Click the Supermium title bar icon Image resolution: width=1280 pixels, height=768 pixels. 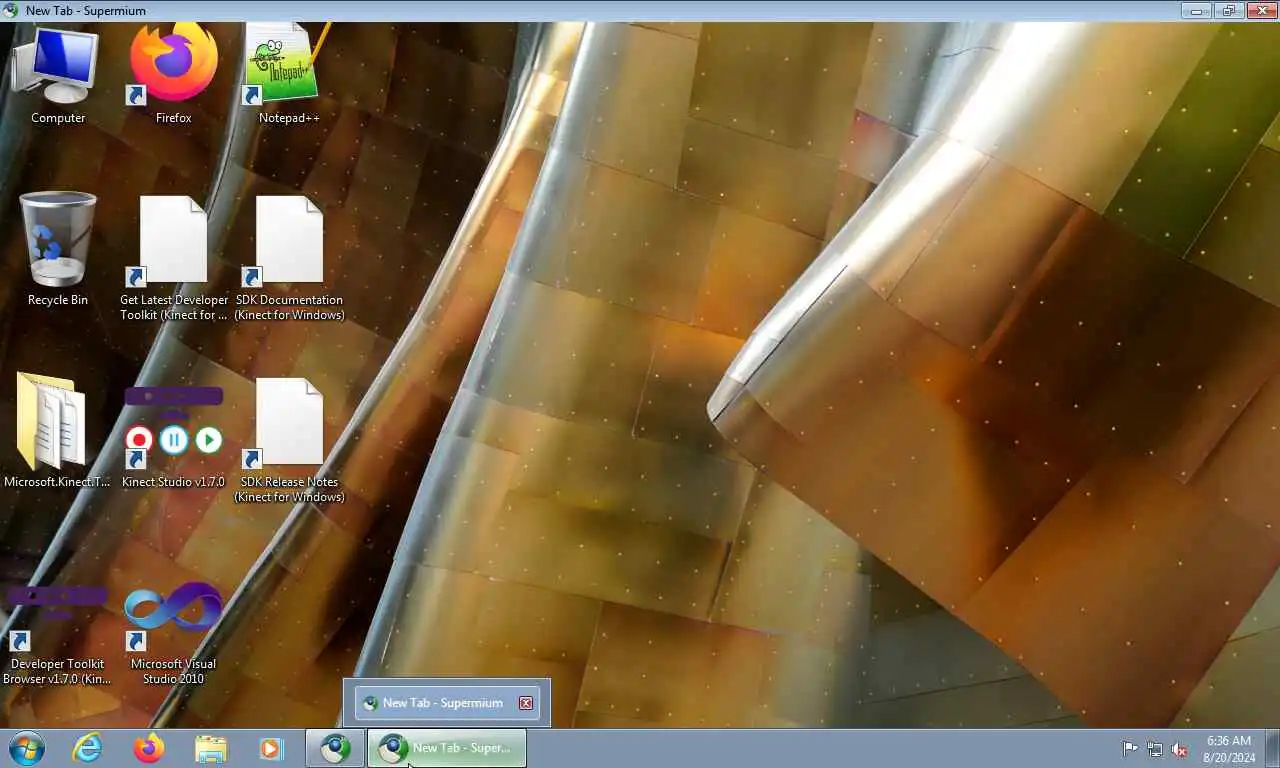click(x=11, y=11)
